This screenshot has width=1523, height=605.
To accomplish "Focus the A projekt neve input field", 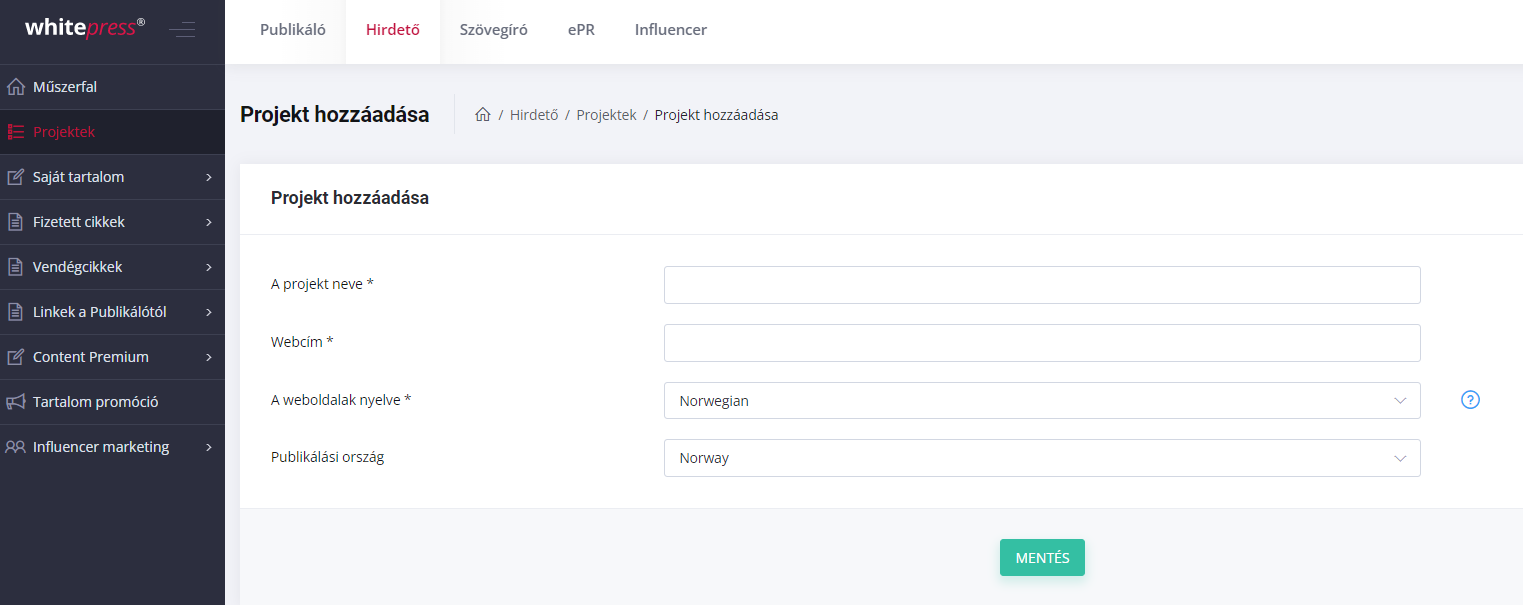I will click(1042, 285).
